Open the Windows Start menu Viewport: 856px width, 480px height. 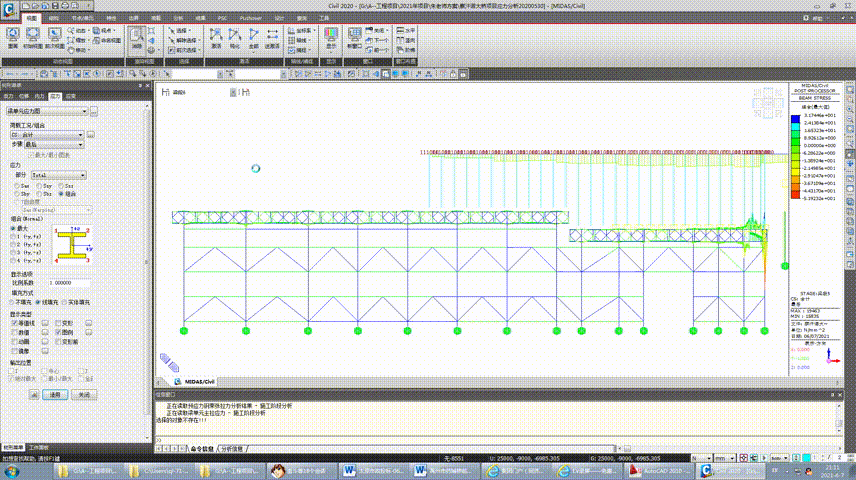pyautogui.click(x=11, y=470)
